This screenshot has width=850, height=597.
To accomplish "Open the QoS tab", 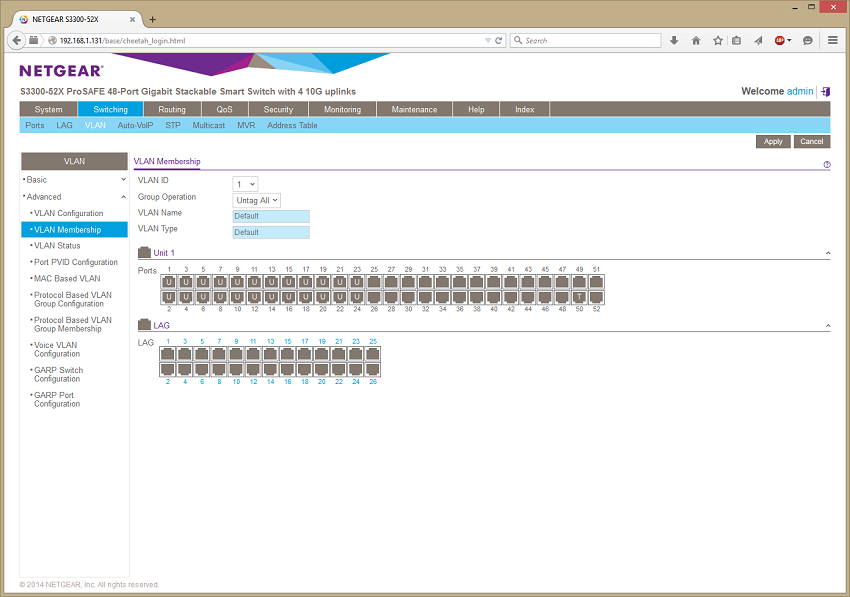I will coord(224,109).
